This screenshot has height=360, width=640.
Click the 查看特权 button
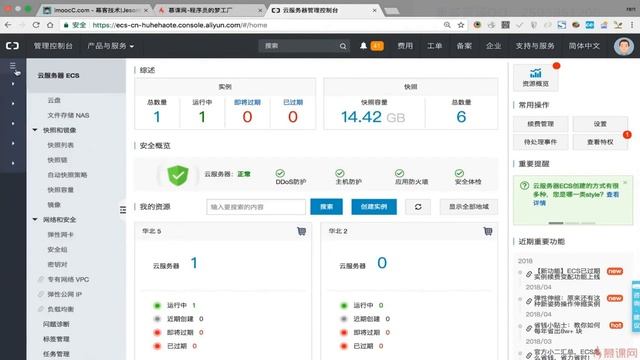coord(600,142)
